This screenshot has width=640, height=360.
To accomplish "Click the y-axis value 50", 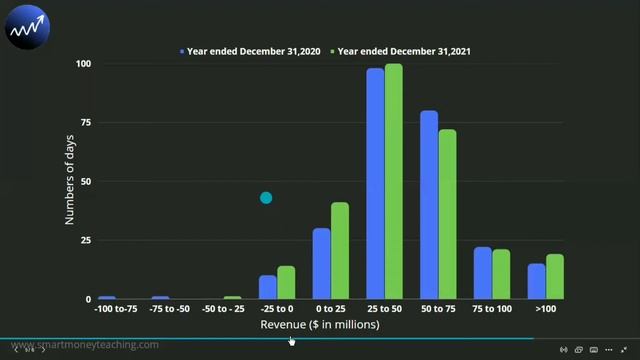I will tap(86, 182).
